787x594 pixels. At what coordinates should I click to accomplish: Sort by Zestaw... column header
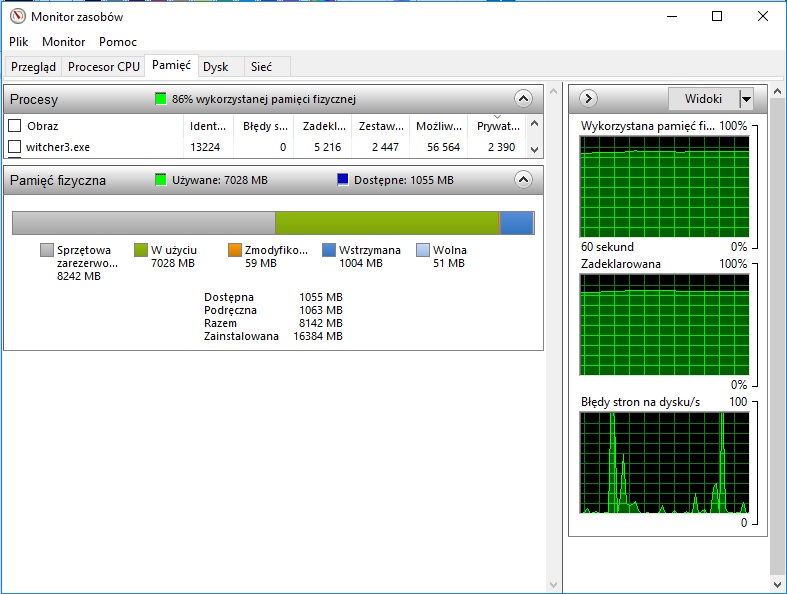point(381,126)
